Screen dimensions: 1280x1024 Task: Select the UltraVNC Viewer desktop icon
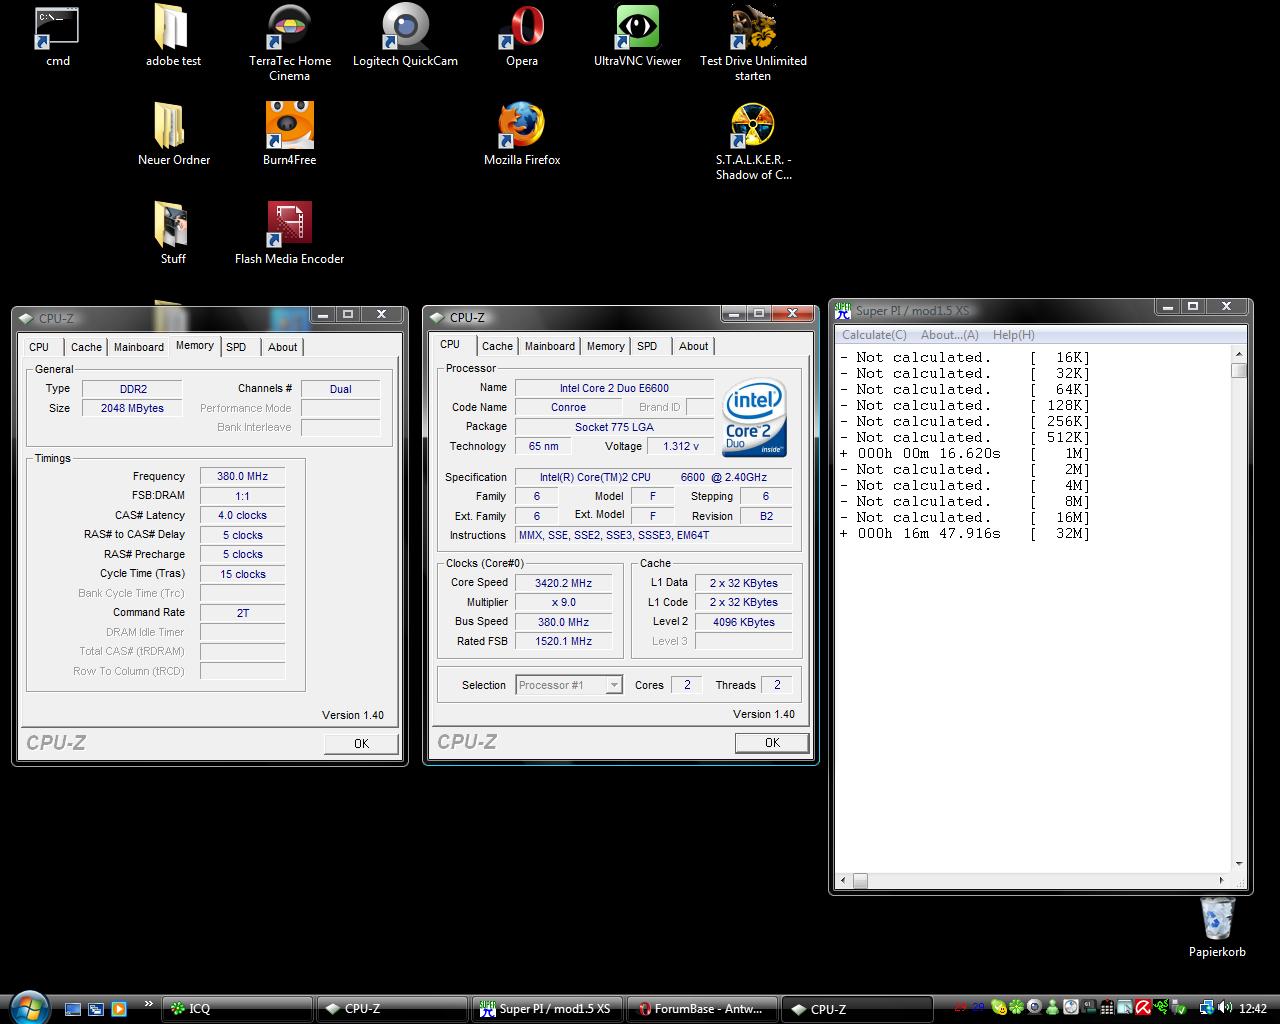click(637, 36)
